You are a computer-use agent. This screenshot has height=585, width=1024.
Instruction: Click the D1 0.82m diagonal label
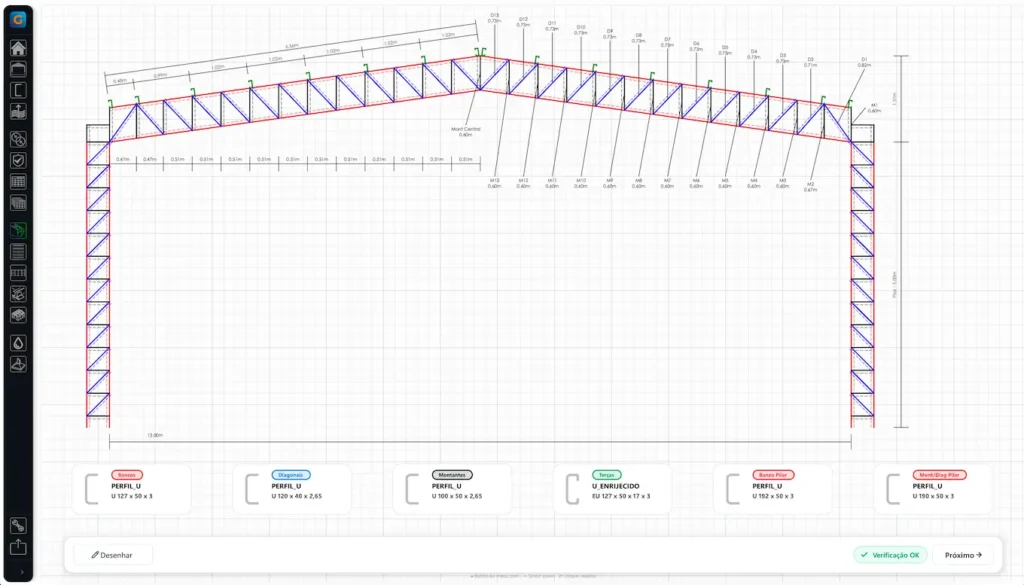(864, 63)
